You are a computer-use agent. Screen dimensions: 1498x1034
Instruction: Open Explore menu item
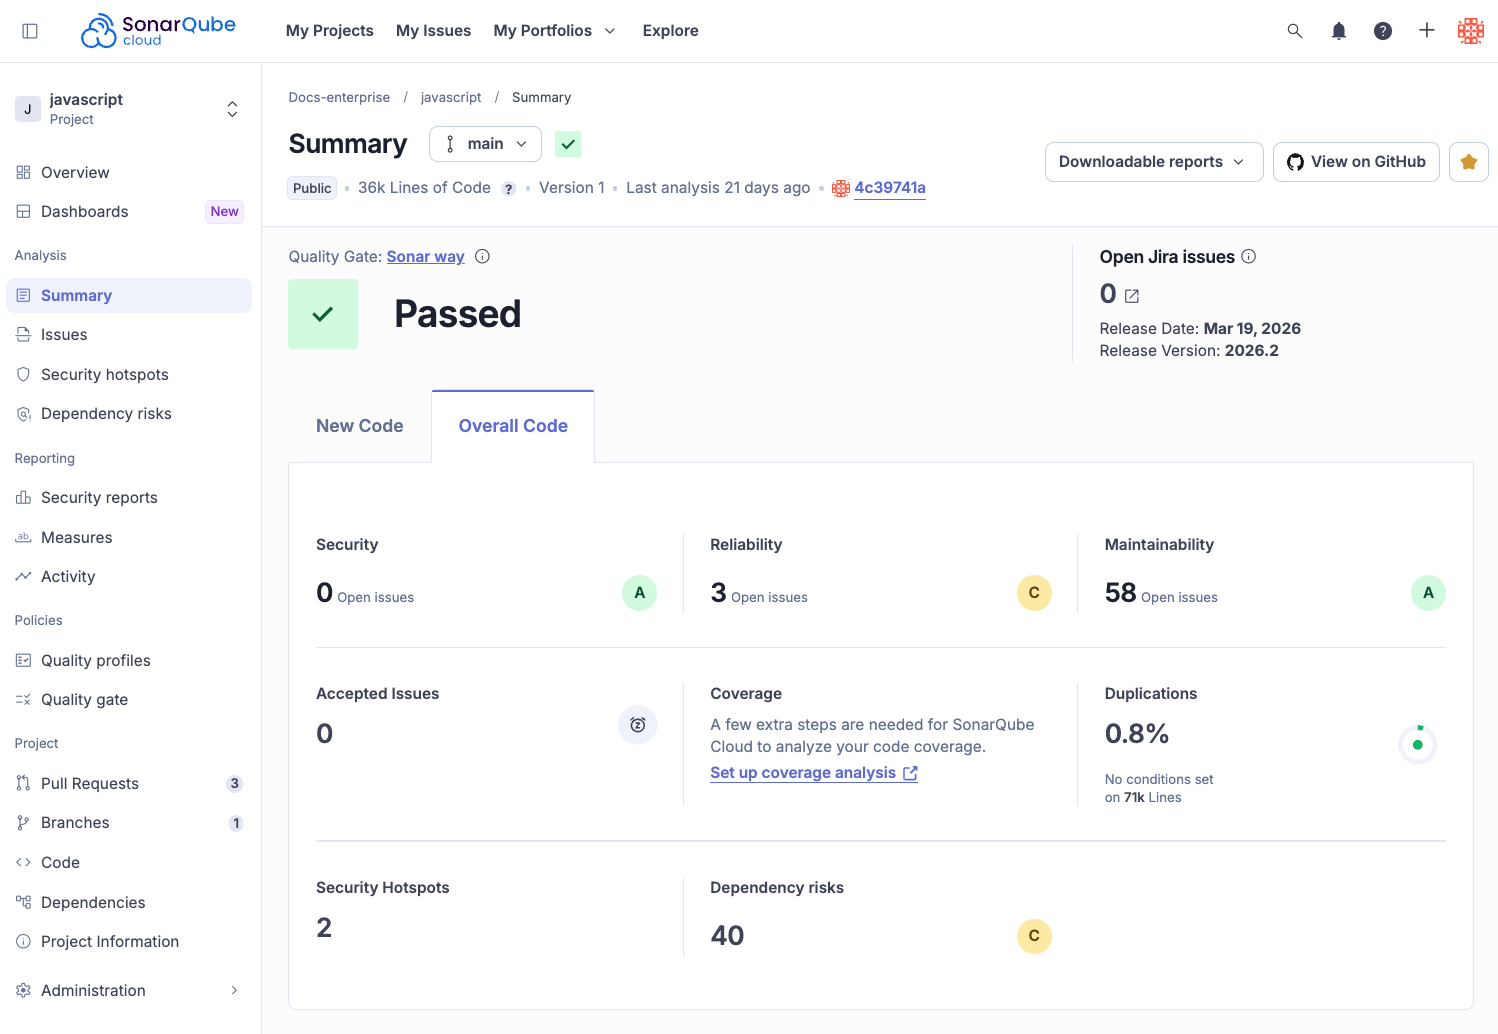(x=671, y=31)
